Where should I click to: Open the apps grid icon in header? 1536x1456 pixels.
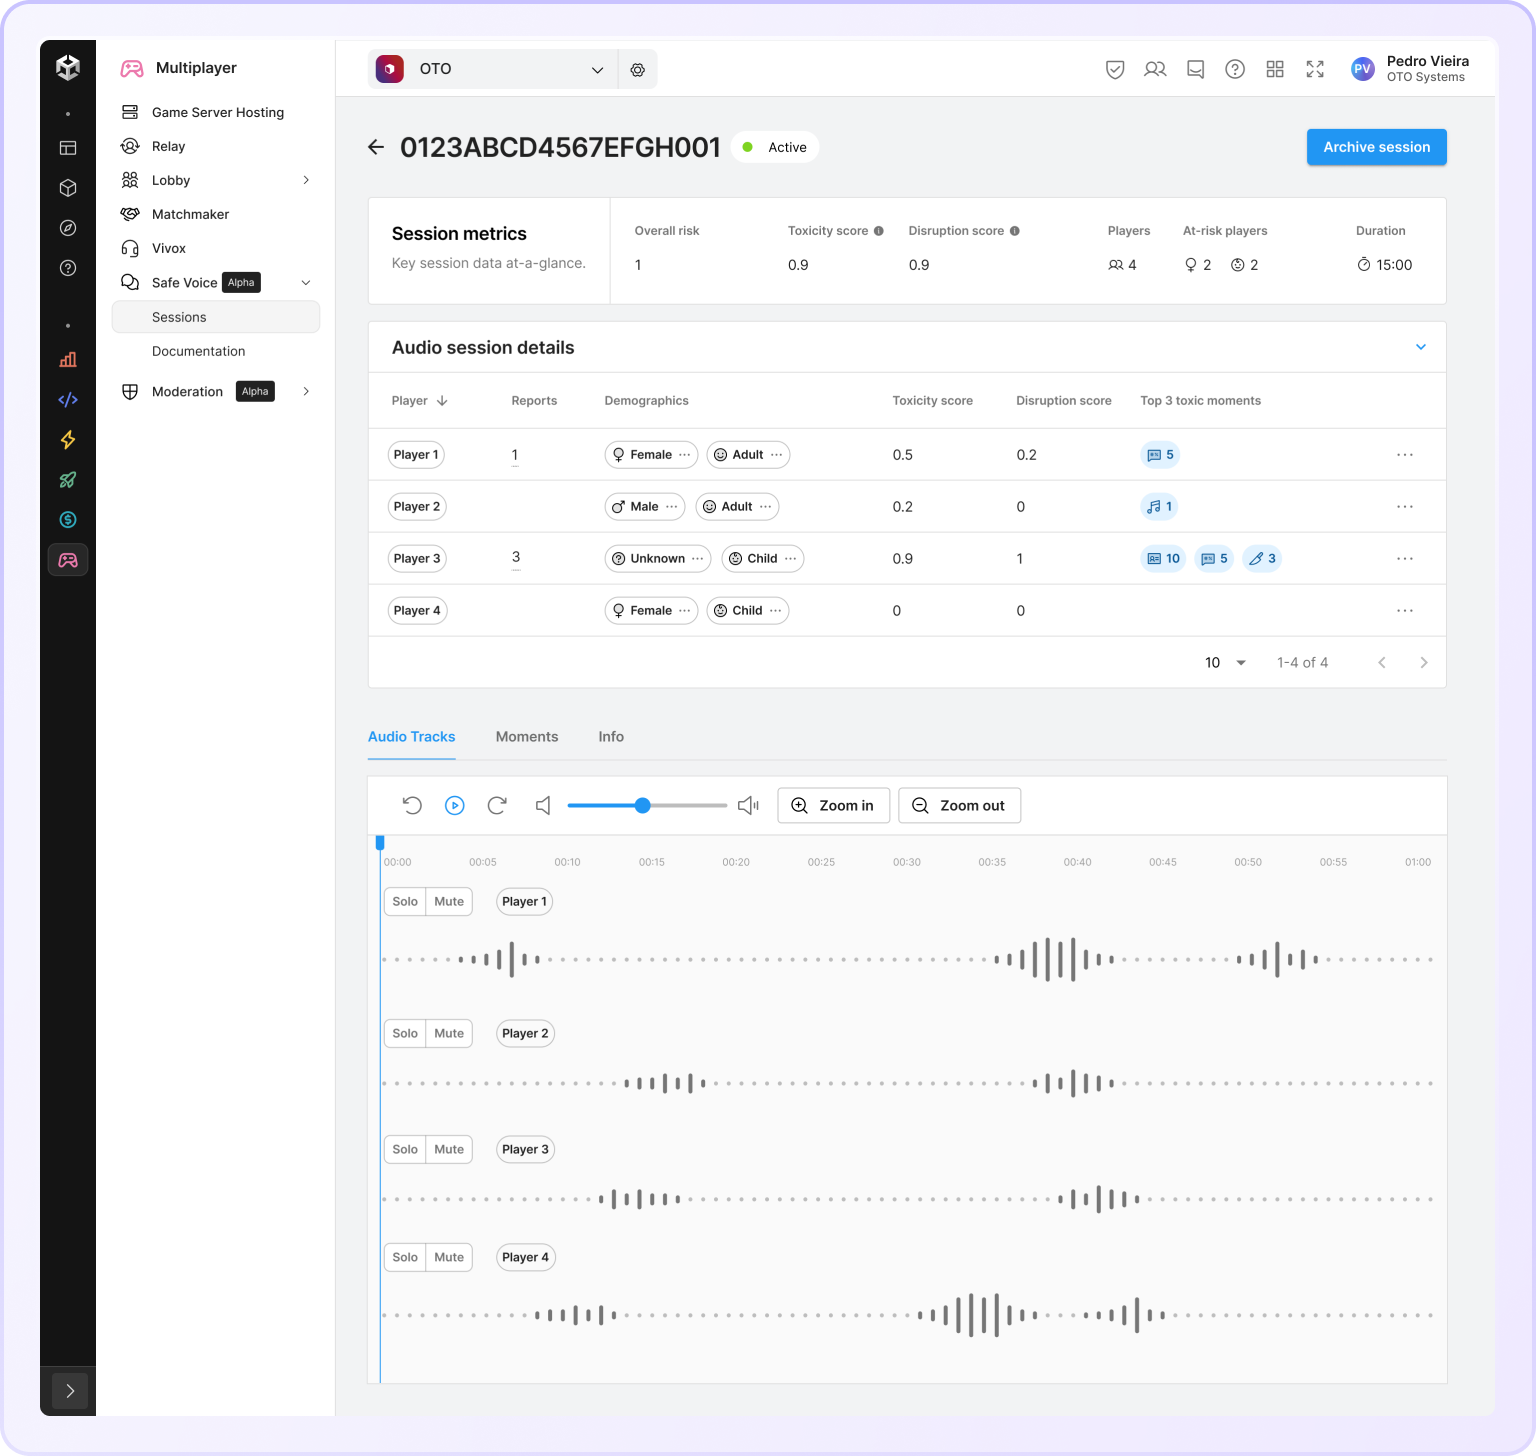[x=1275, y=69]
